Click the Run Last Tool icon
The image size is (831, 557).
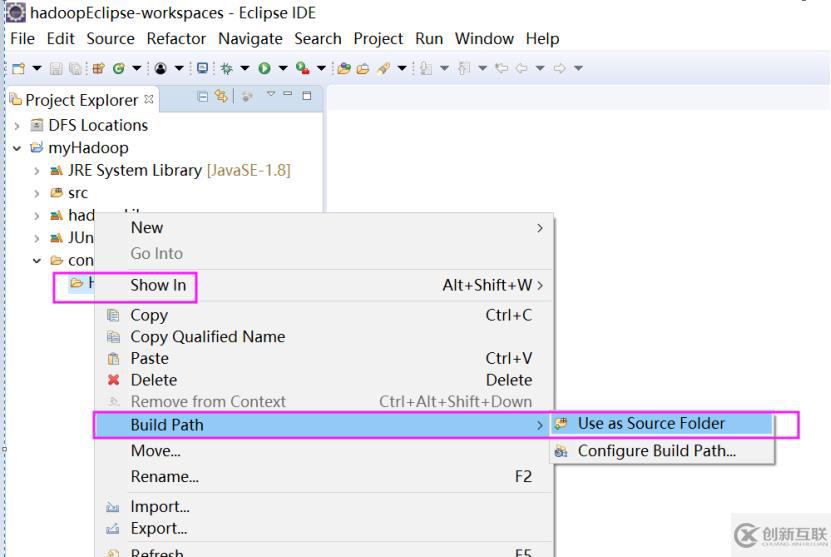pos(303,68)
